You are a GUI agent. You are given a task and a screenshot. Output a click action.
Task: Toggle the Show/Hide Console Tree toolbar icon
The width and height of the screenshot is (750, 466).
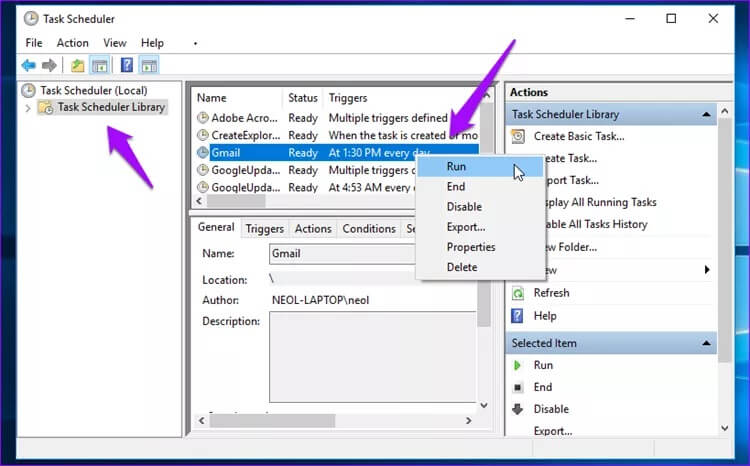pos(100,65)
